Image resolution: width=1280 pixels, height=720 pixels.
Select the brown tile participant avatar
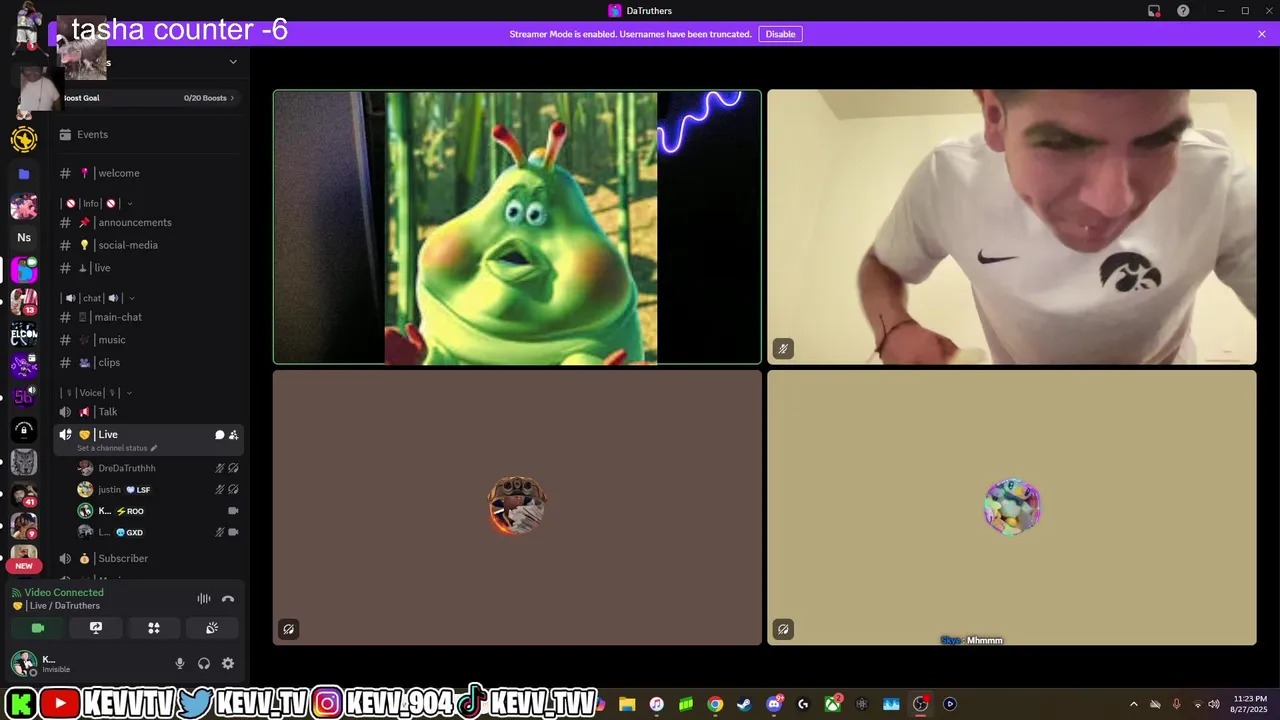(x=517, y=505)
